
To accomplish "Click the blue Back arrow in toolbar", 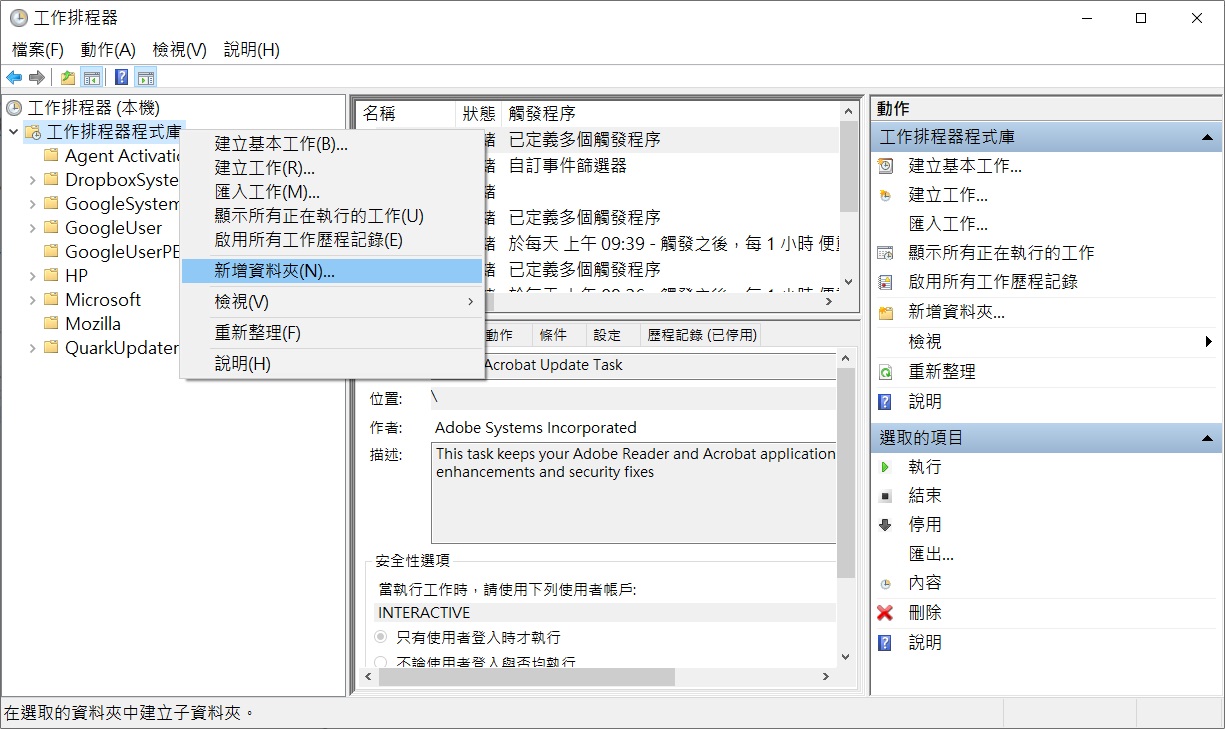I will (x=14, y=77).
